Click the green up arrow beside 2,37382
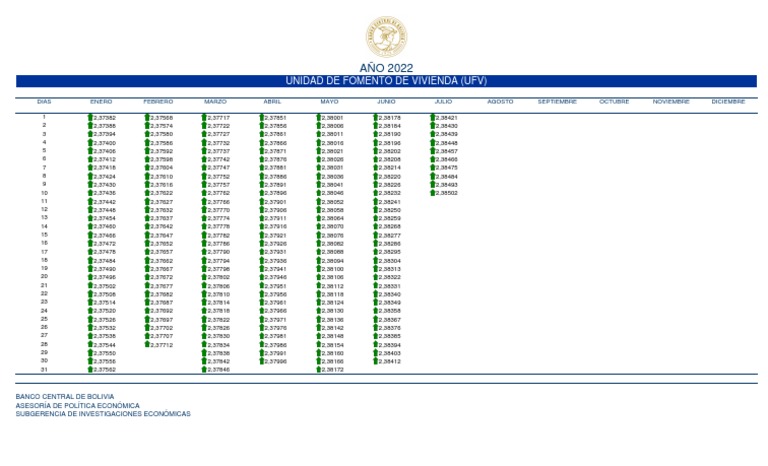 (x=91, y=118)
